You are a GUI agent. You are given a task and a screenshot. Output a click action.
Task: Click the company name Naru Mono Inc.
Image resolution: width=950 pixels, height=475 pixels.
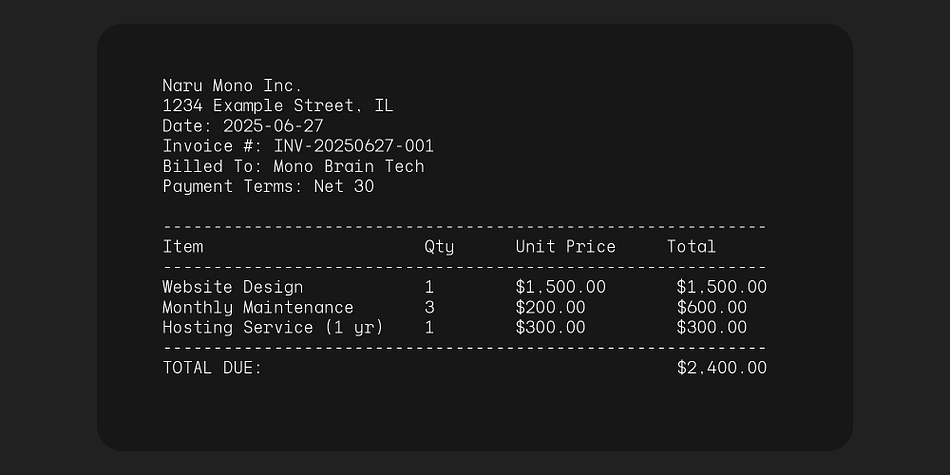(232, 85)
